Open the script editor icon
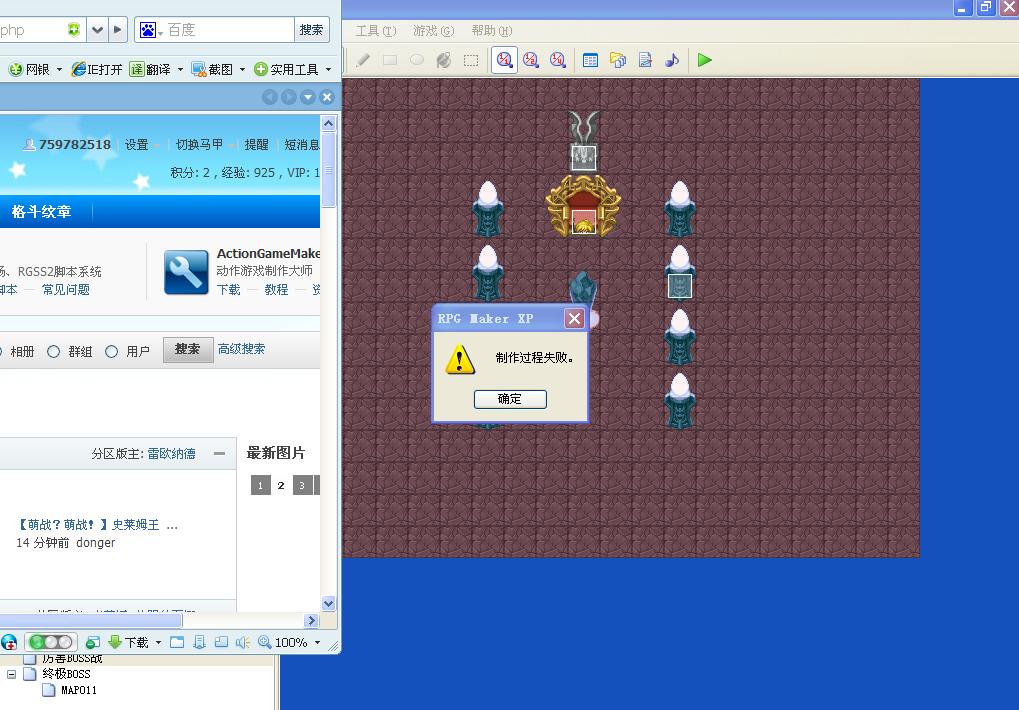Image resolution: width=1019 pixels, height=710 pixels. click(645, 60)
